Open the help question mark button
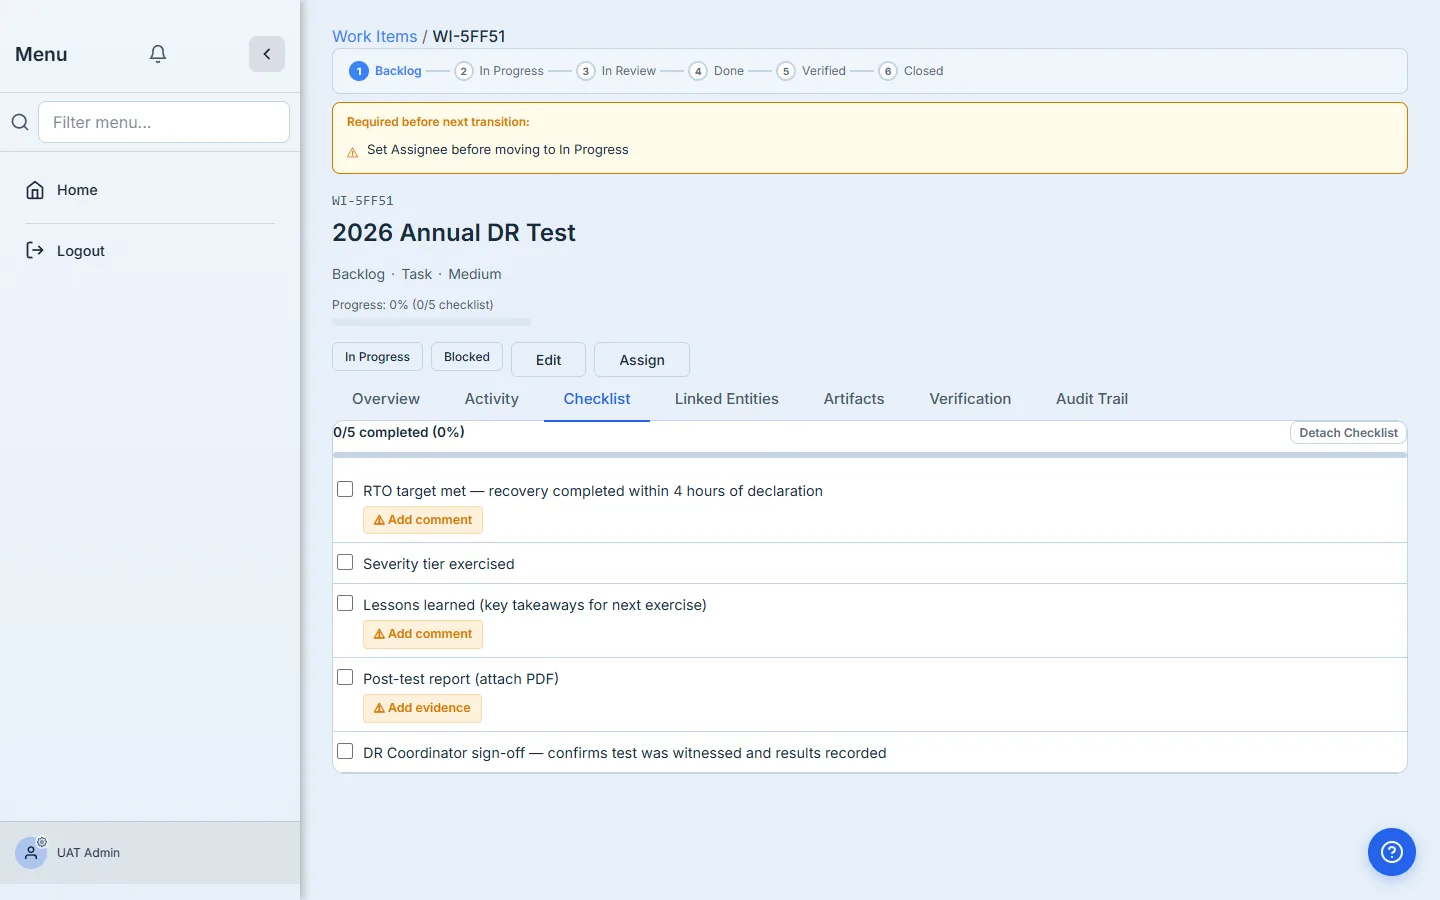The height and width of the screenshot is (900, 1440). [x=1392, y=852]
